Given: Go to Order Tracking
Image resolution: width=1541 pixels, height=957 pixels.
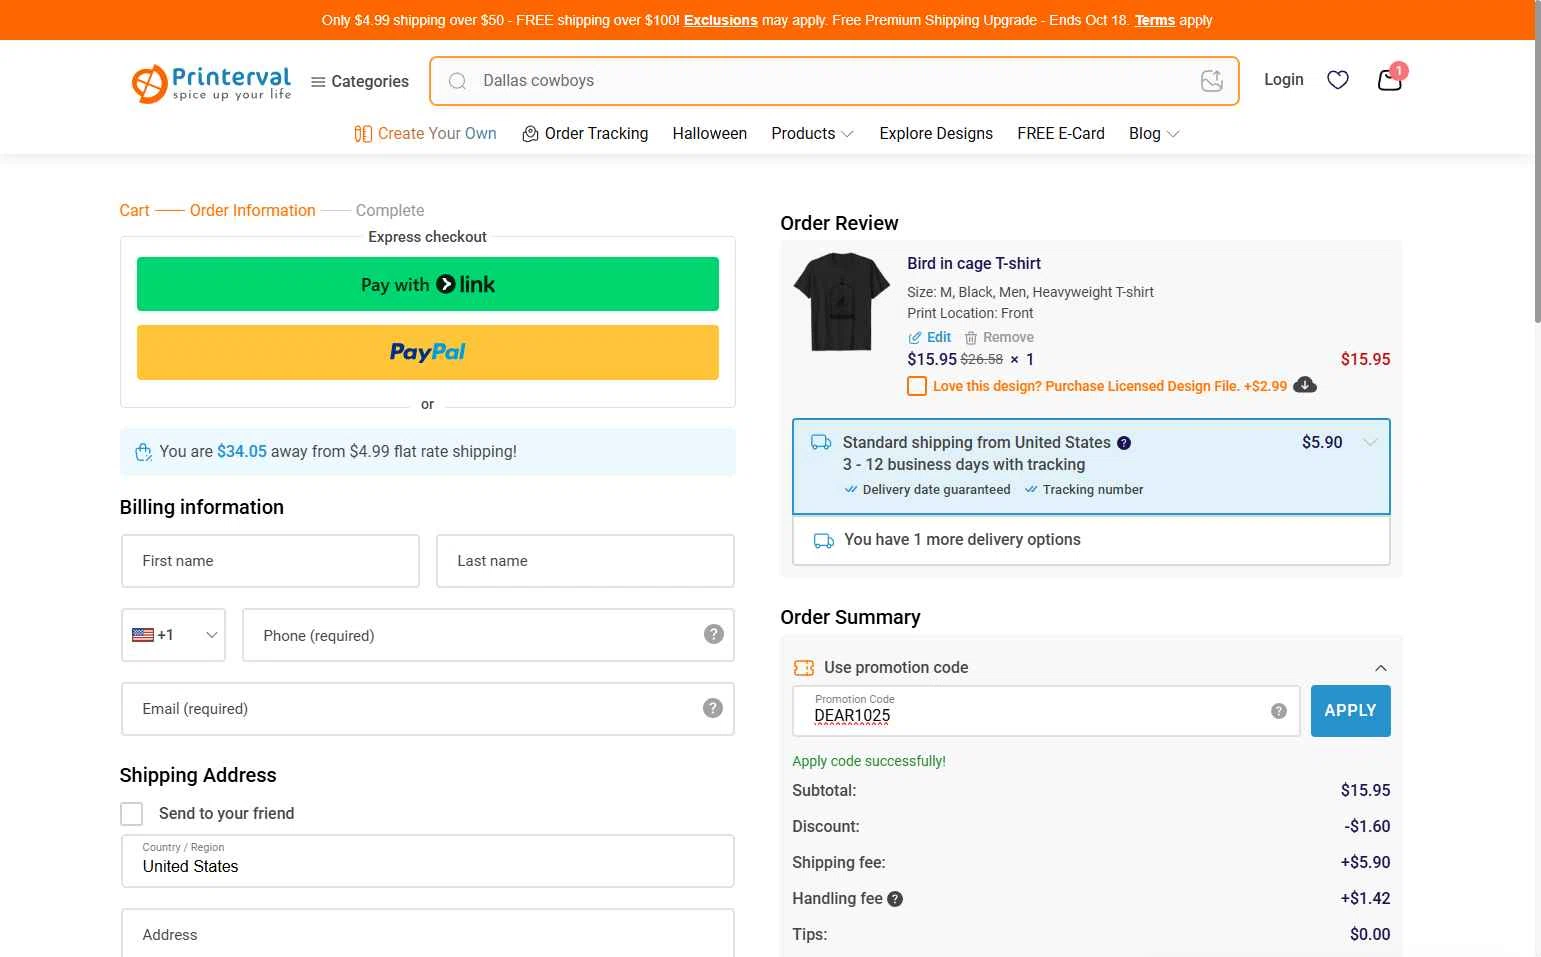Looking at the screenshot, I should click(585, 134).
